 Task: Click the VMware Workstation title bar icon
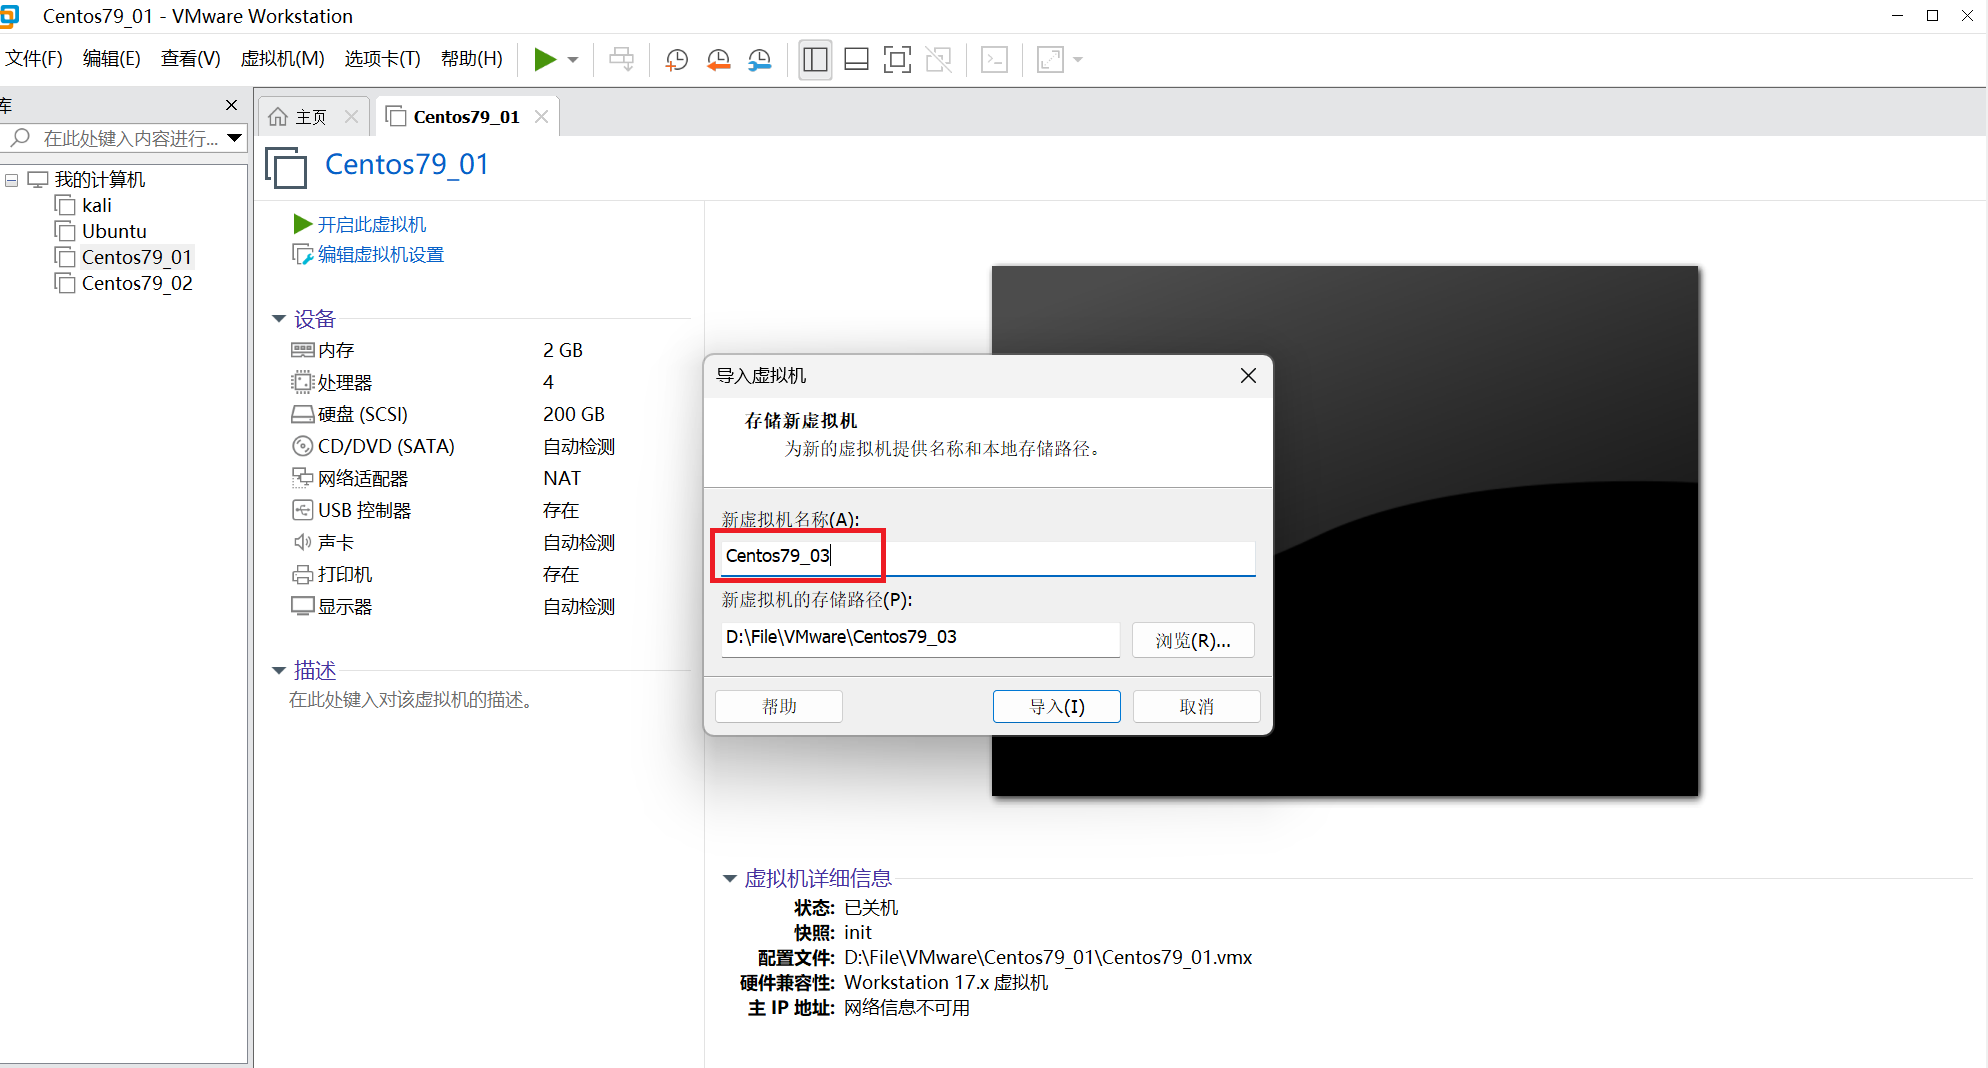tap(10, 16)
